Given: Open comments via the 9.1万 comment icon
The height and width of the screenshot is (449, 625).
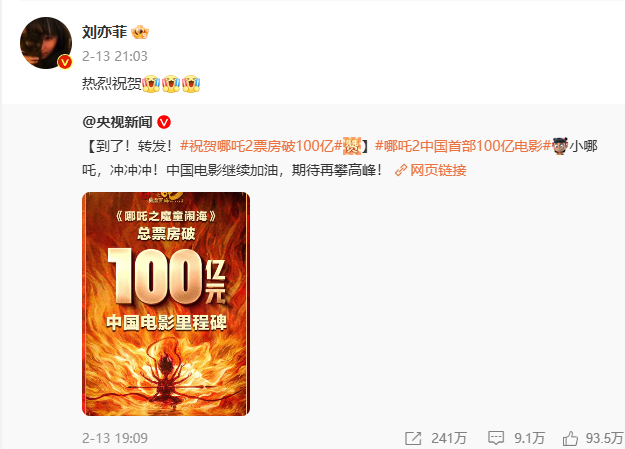Looking at the screenshot, I should pyautogui.click(x=496, y=438).
